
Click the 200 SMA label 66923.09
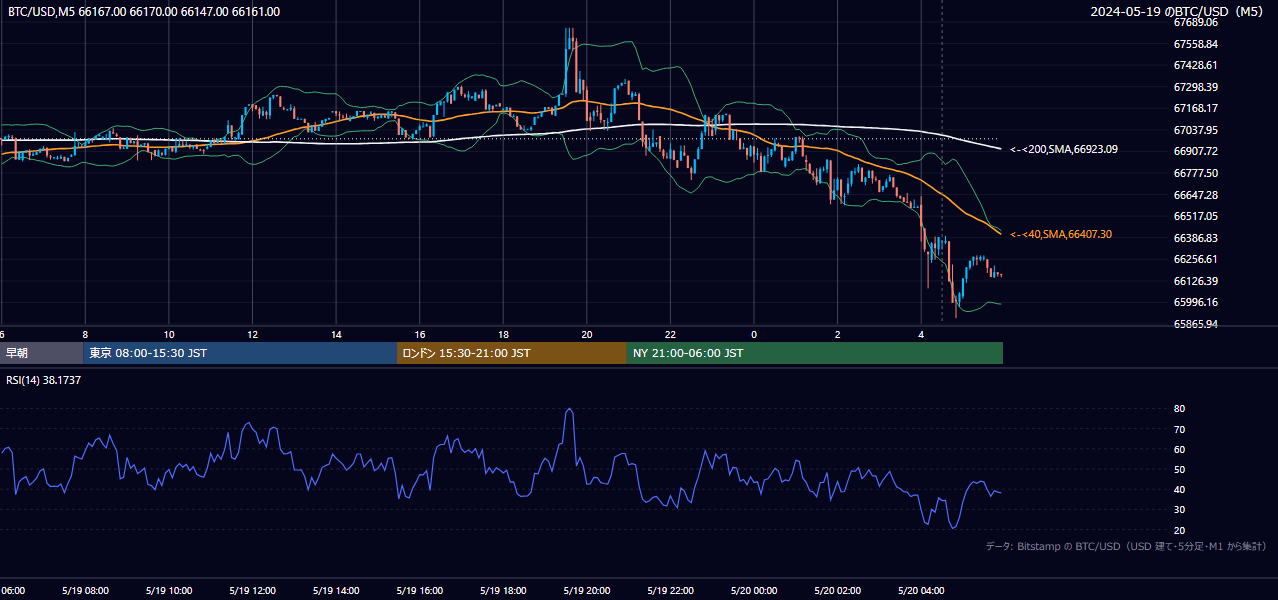tap(1064, 149)
